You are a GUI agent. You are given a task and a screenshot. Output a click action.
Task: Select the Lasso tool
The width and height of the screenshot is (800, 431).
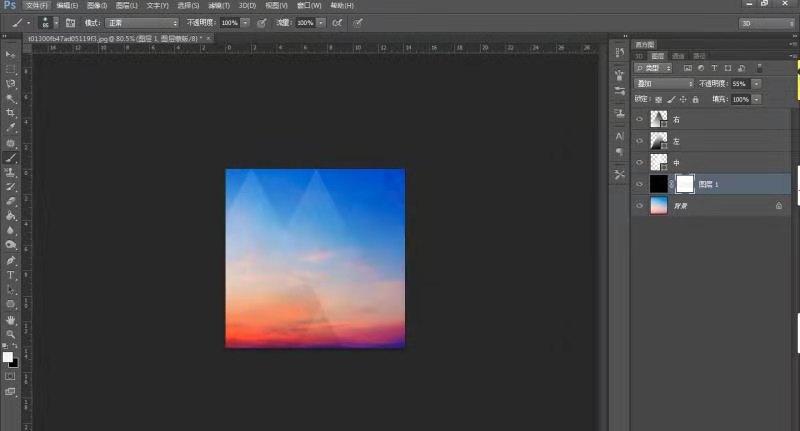pyautogui.click(x=10, y=84)
